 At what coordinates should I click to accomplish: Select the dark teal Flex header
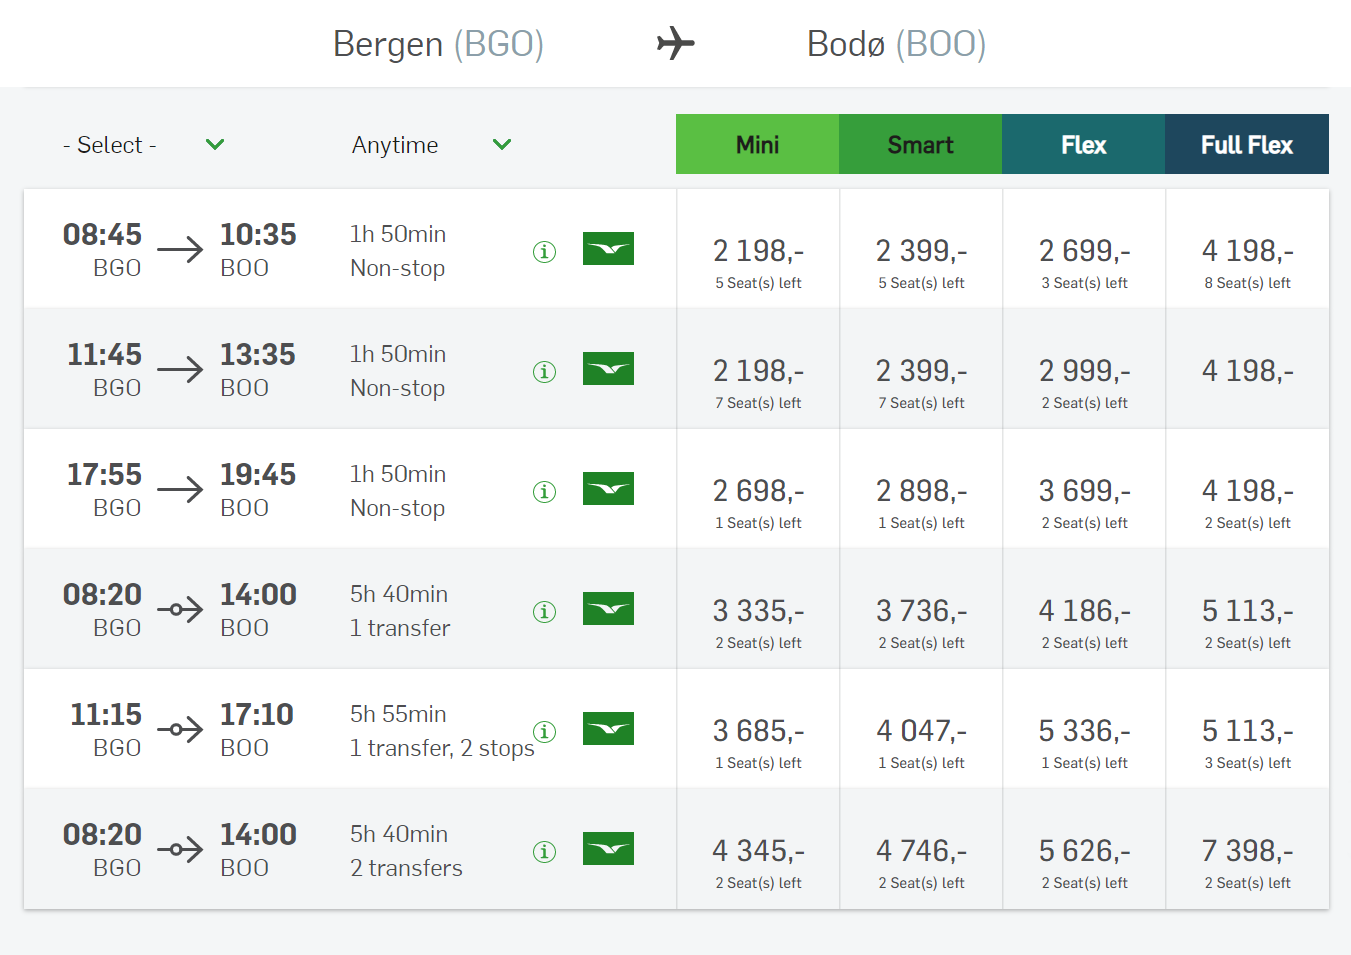tap(1083, 144)
